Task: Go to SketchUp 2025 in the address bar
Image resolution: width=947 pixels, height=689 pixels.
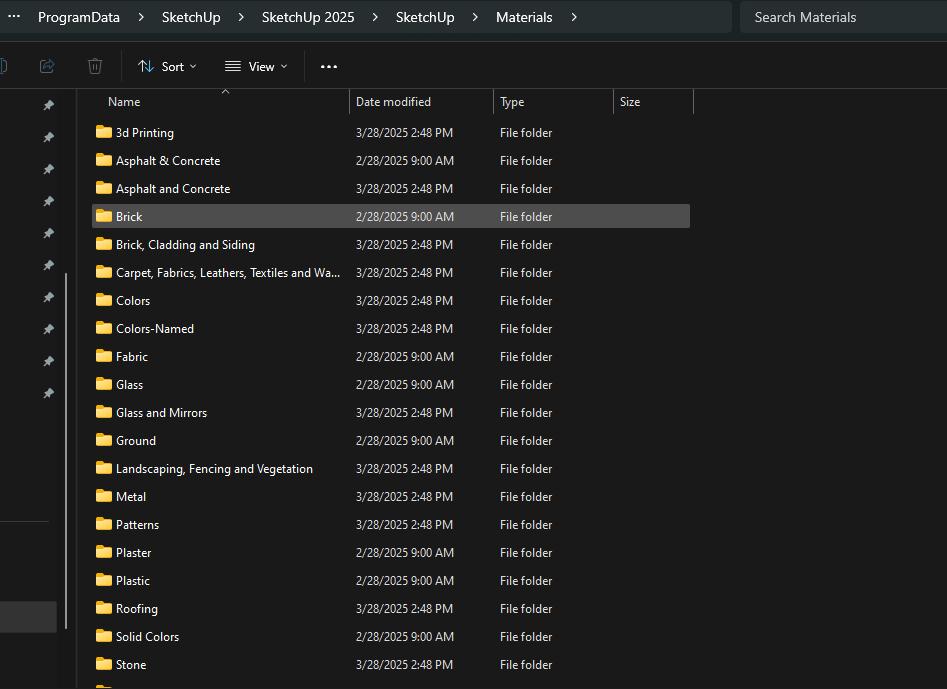Action: 308,18
